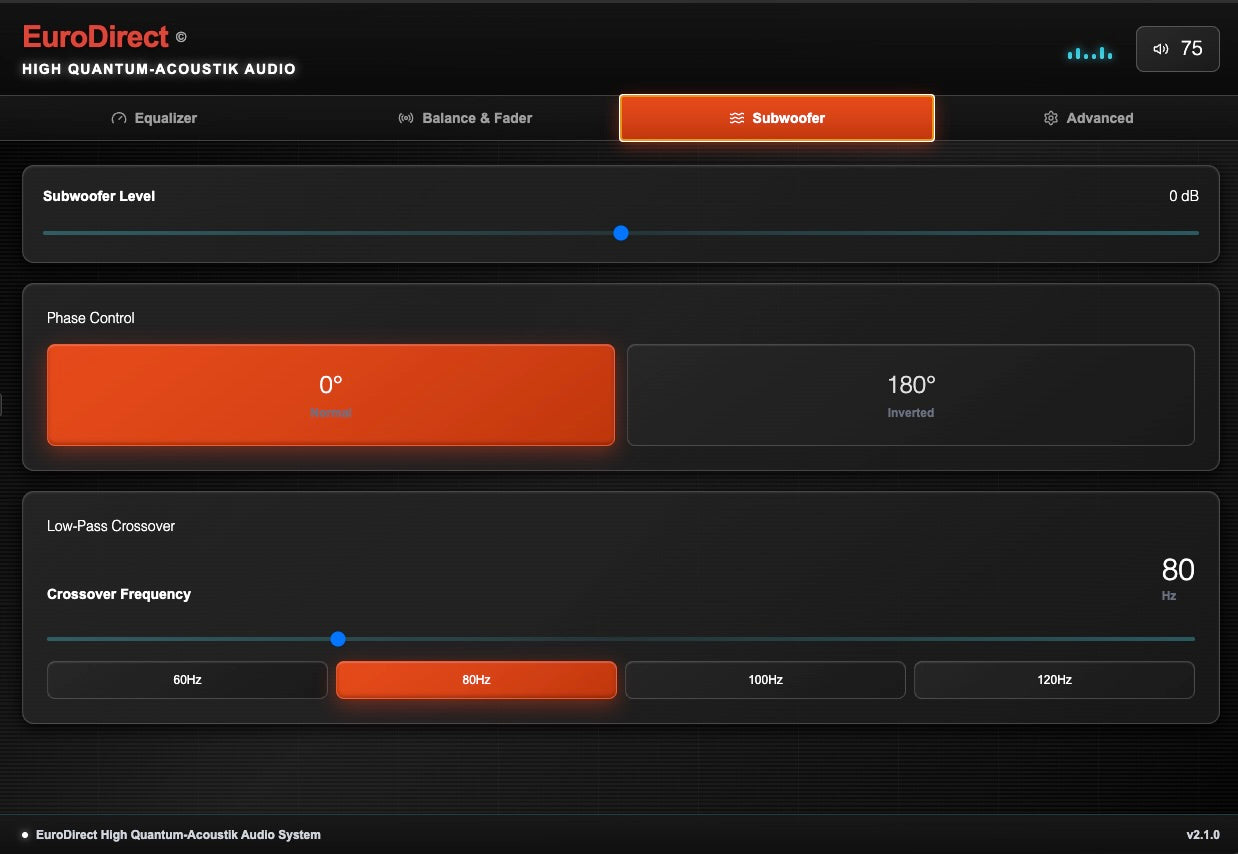Select the 80Hz crossover preset

(476, 680)
